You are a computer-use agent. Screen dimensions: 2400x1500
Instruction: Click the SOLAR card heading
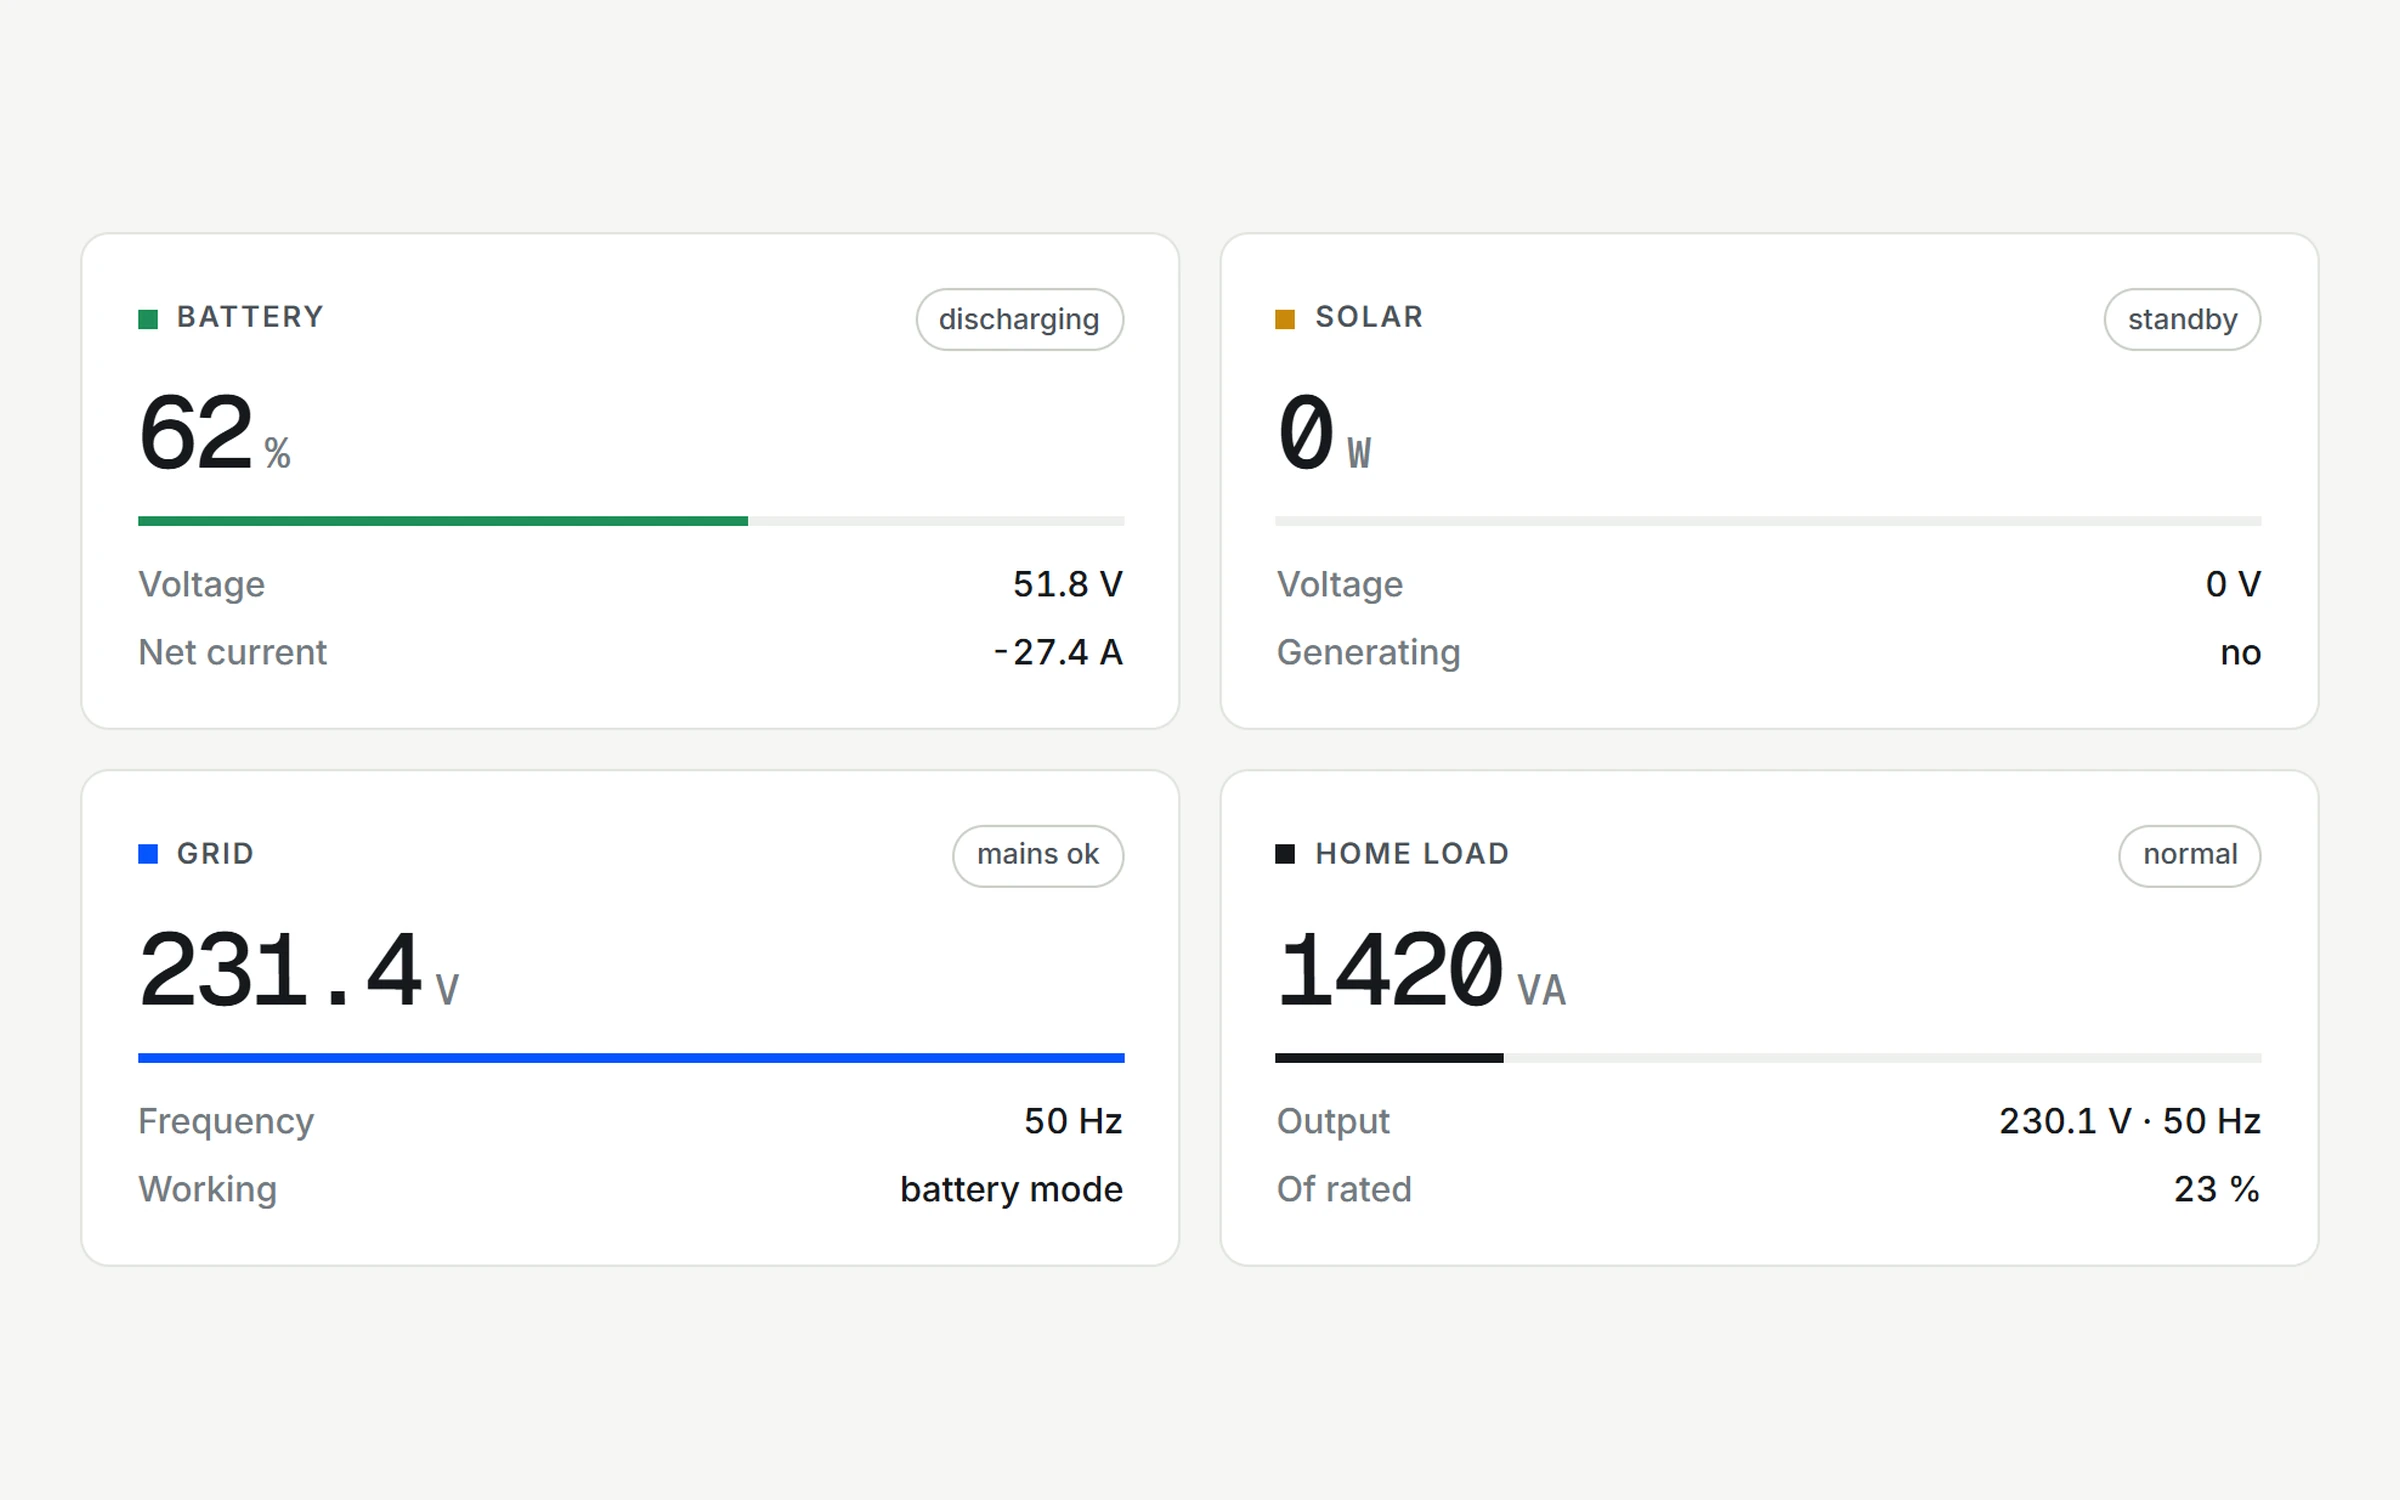point(1369,317)
